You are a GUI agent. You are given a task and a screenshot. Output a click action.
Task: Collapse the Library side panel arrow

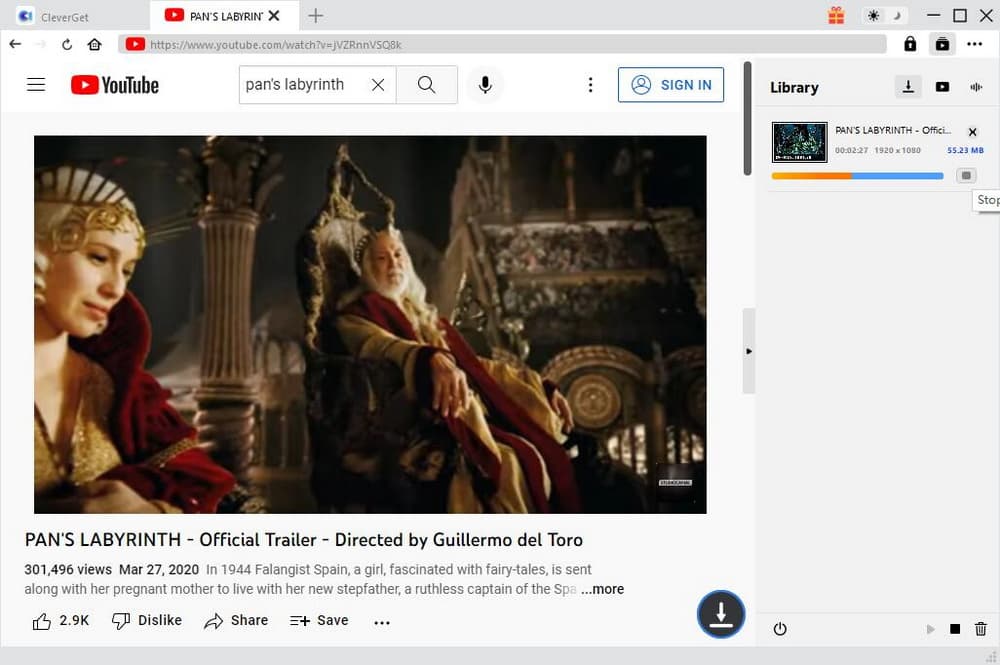pos(748,351)
